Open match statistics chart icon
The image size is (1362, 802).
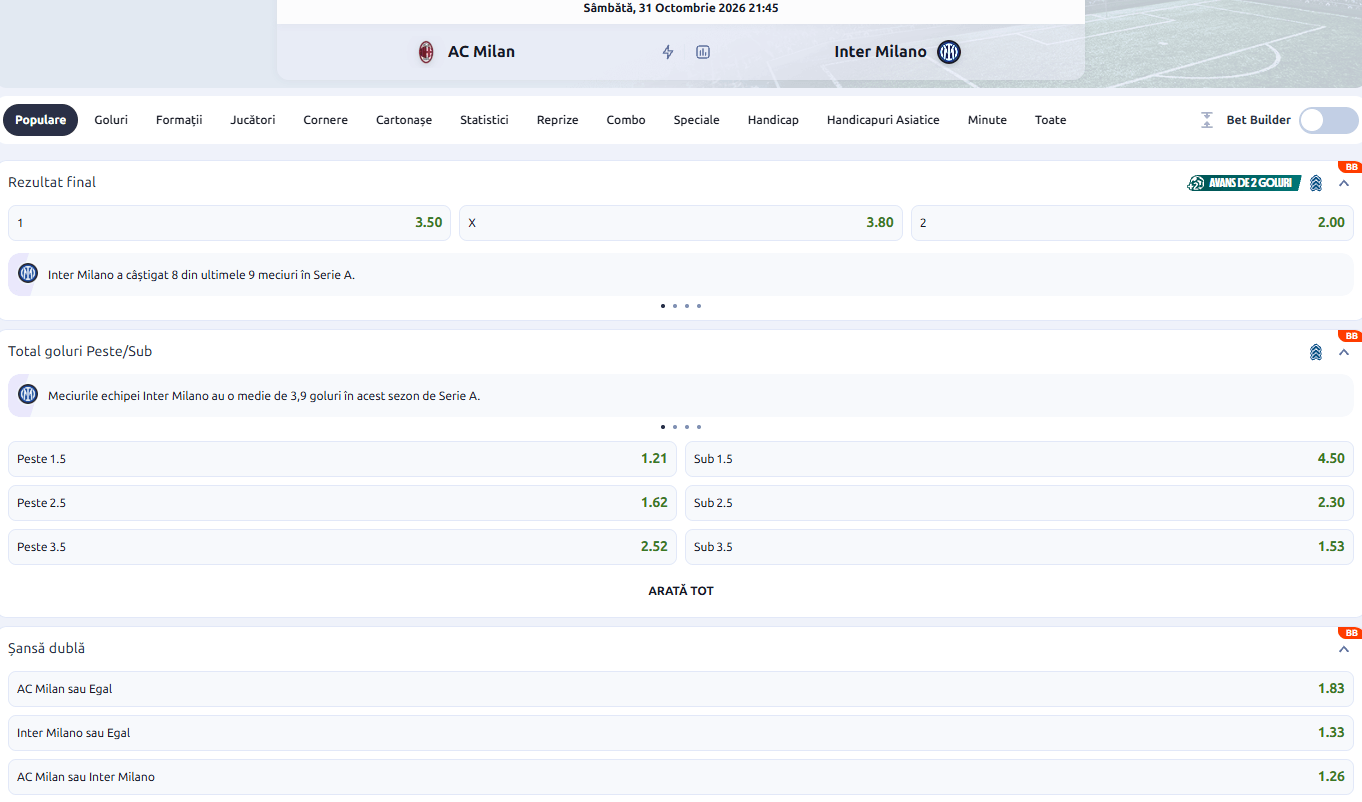coord(703,52)
